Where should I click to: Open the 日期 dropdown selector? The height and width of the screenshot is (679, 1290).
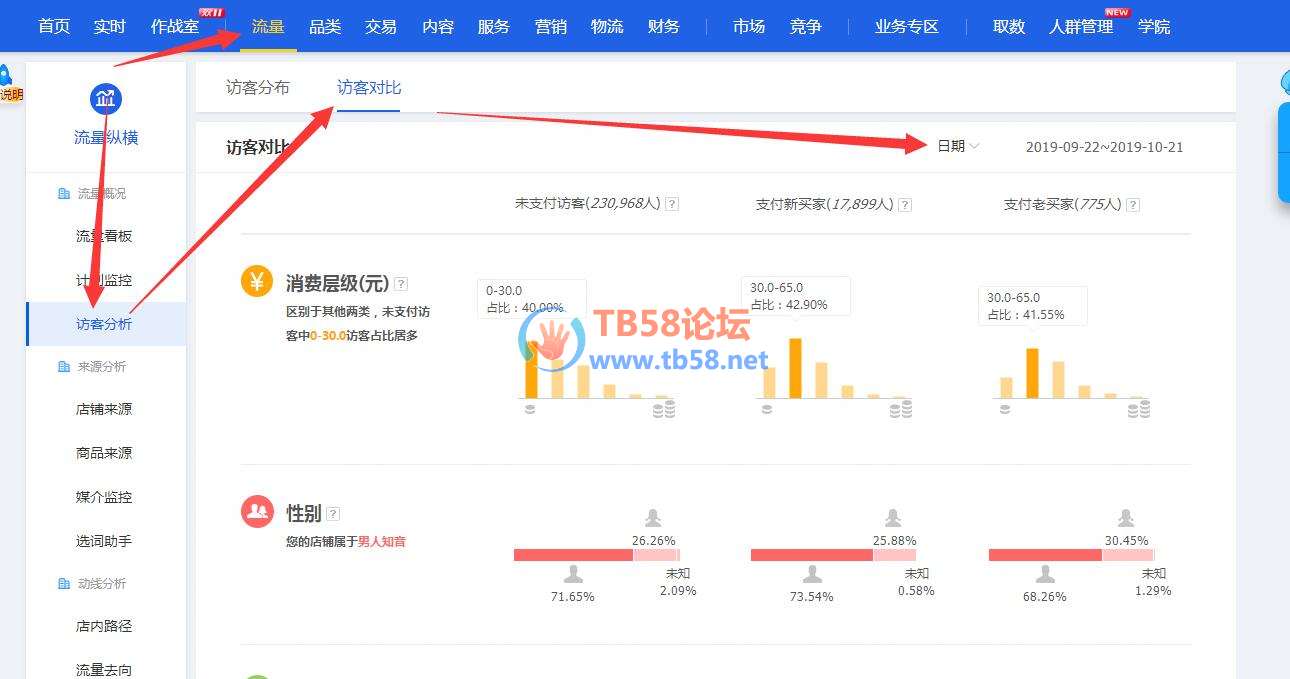click(x=957, y=146)
